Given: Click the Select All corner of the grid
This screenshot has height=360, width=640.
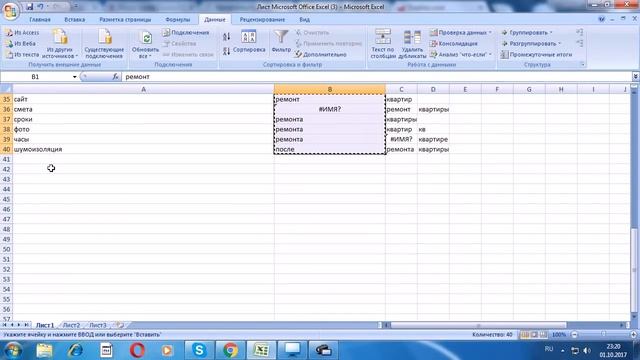Looking at the screenshot, I should point(6,89).
